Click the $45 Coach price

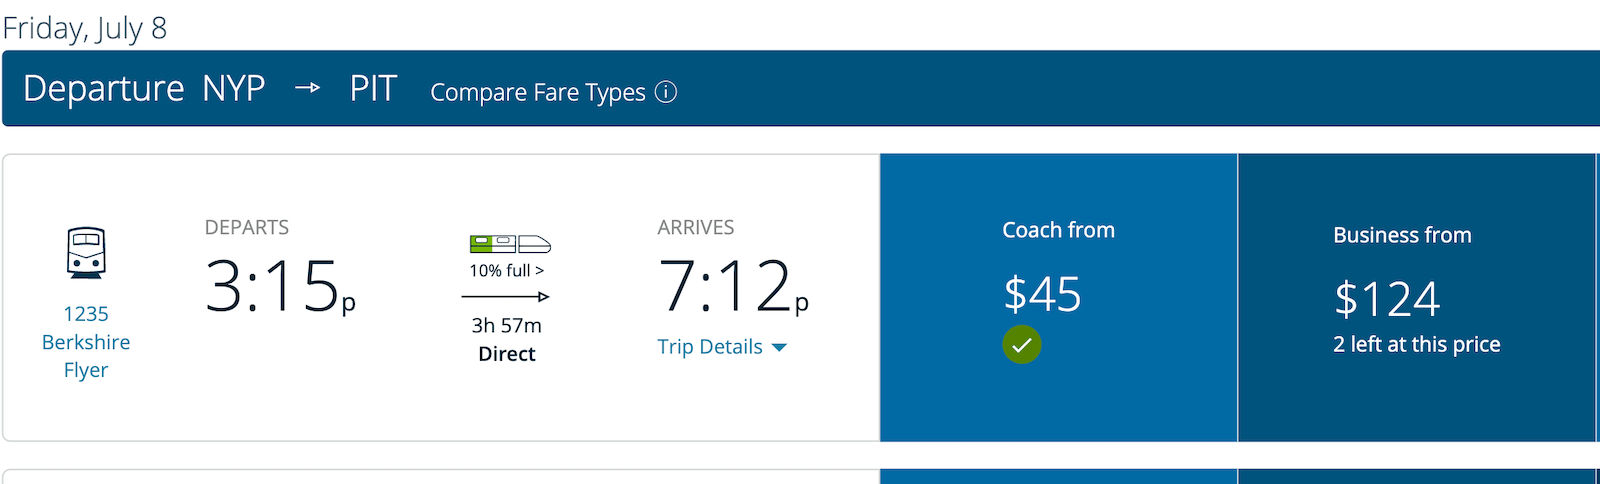pyautogui.click(x=1042, y=294)
